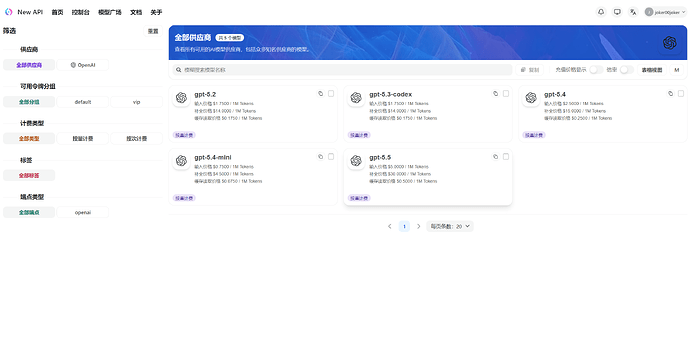Open the notifications bell
Screen dimensions: 690x363
[601, 12]
